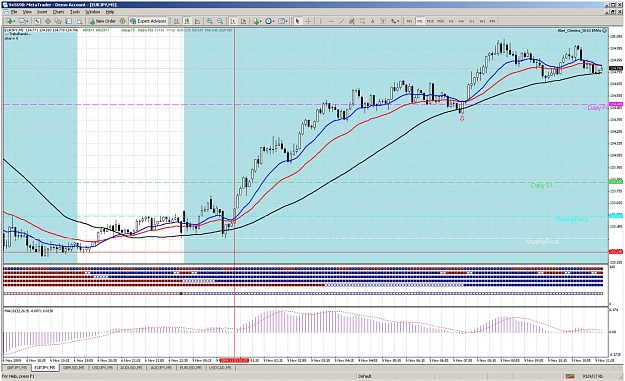Open the Tools menu
The image size is (625, 381).
tap(75, 12)
